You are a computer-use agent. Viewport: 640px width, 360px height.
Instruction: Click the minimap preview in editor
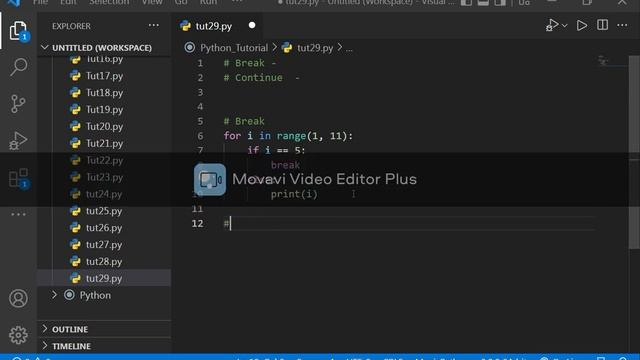pos(603,62)
